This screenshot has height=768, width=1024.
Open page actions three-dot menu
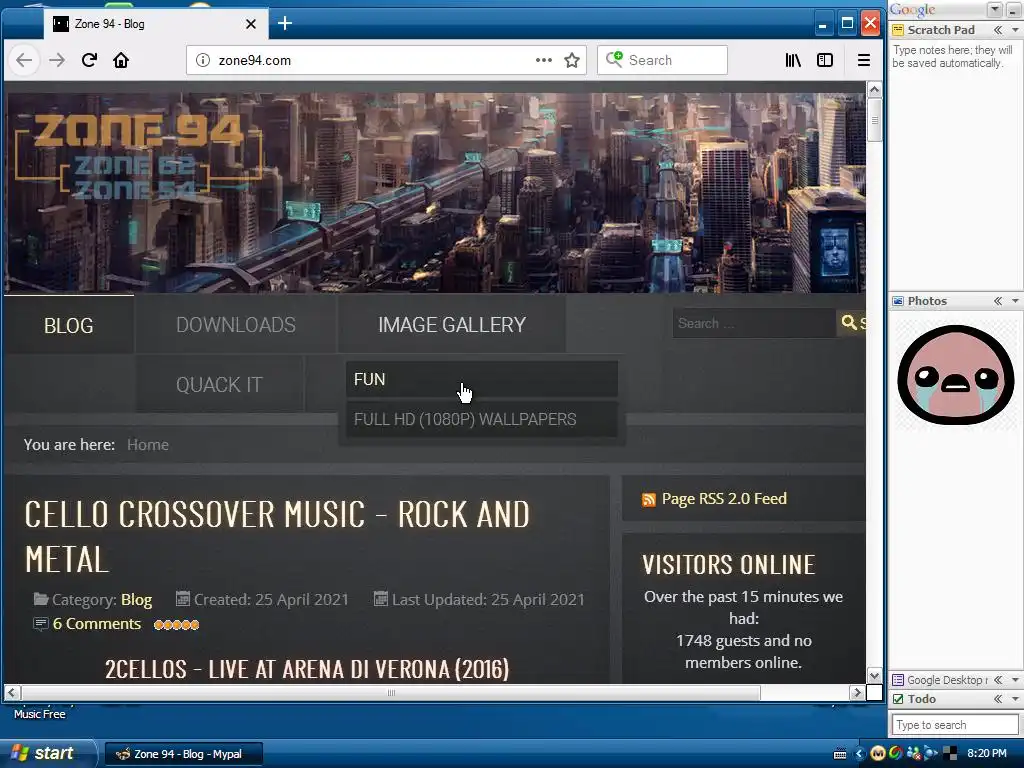click(543, 60)
